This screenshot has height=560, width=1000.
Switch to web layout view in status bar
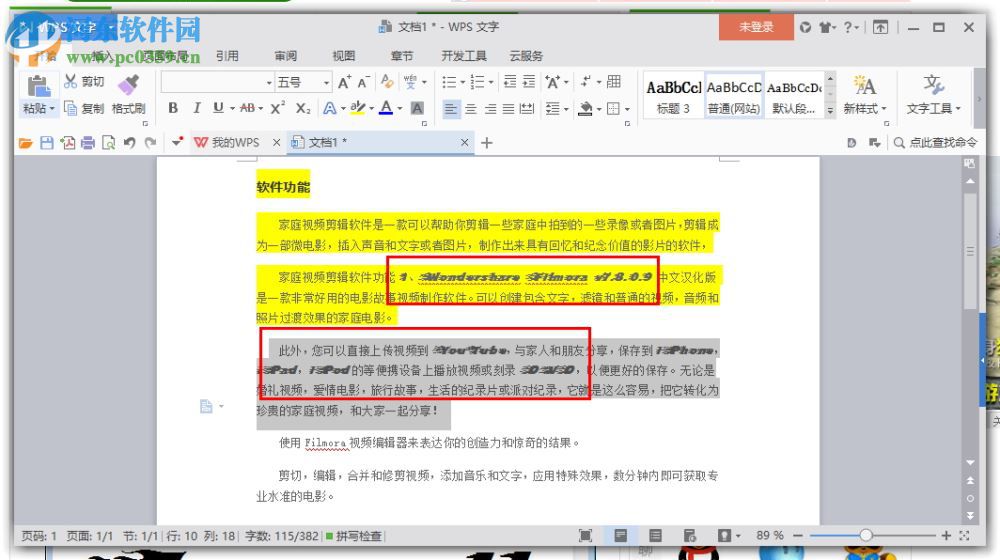click(x=689, y=536)
